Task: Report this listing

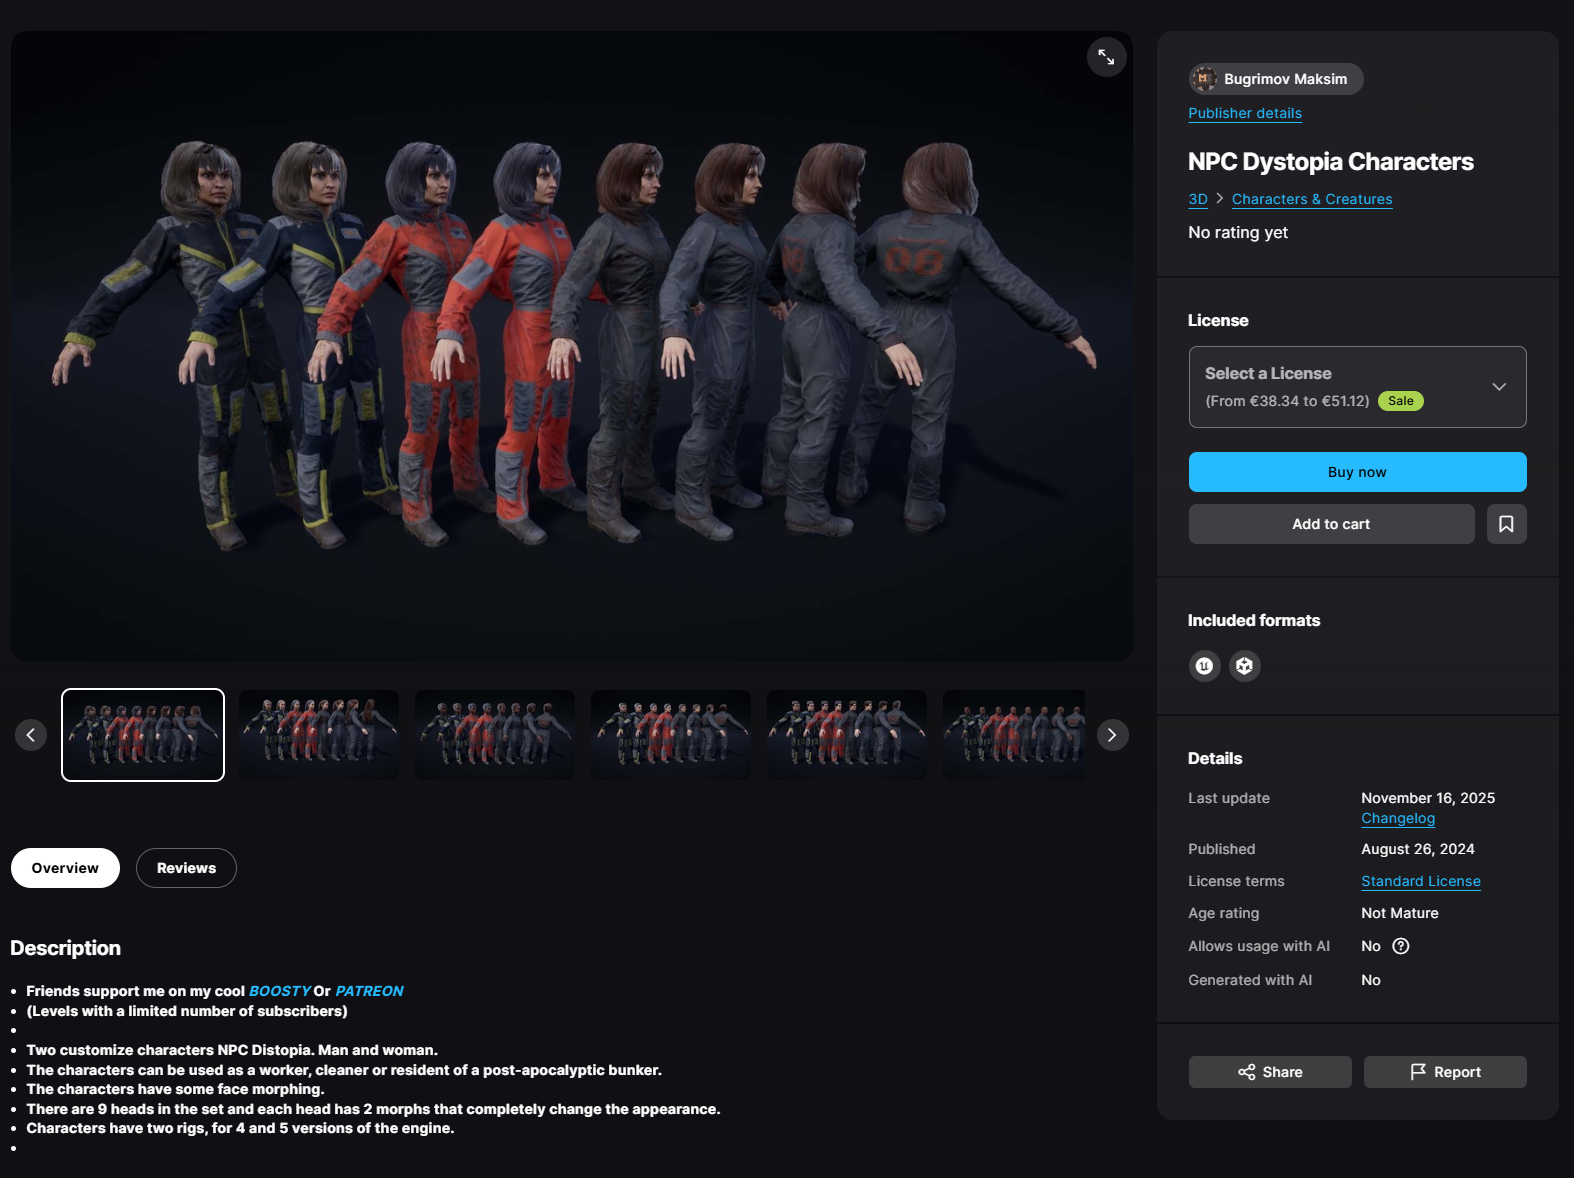Action: (x=1445, y=1072)
